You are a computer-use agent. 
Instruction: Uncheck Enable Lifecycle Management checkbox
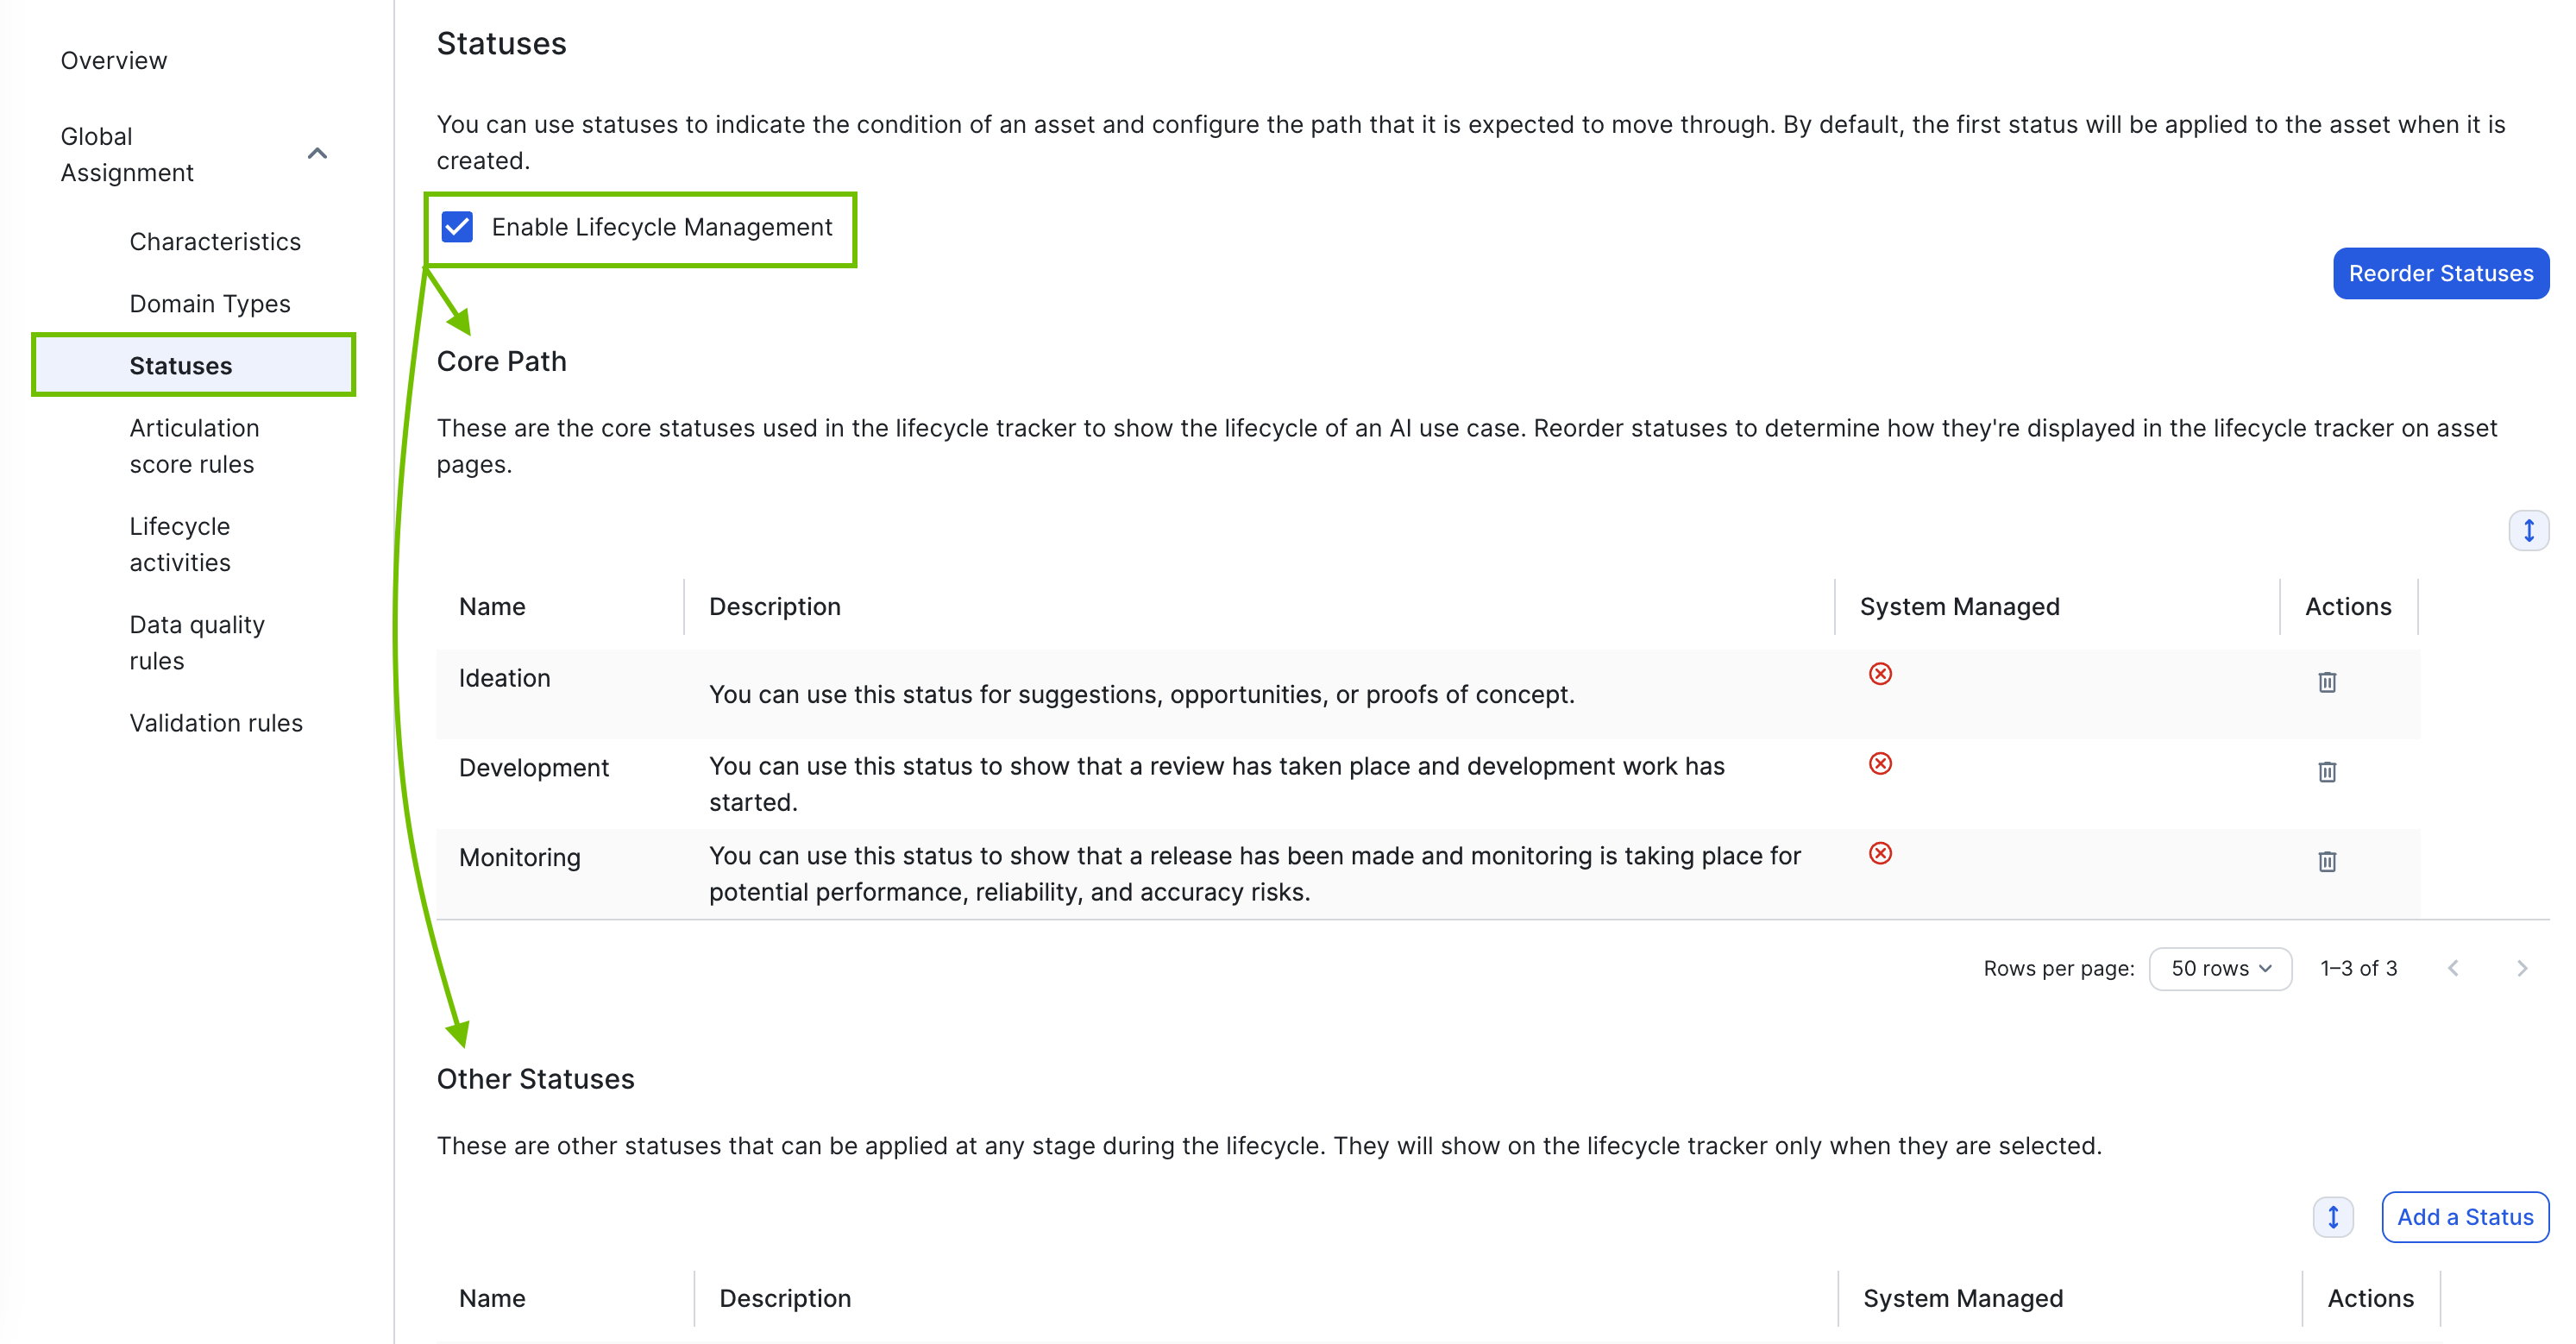click(458, 227)
